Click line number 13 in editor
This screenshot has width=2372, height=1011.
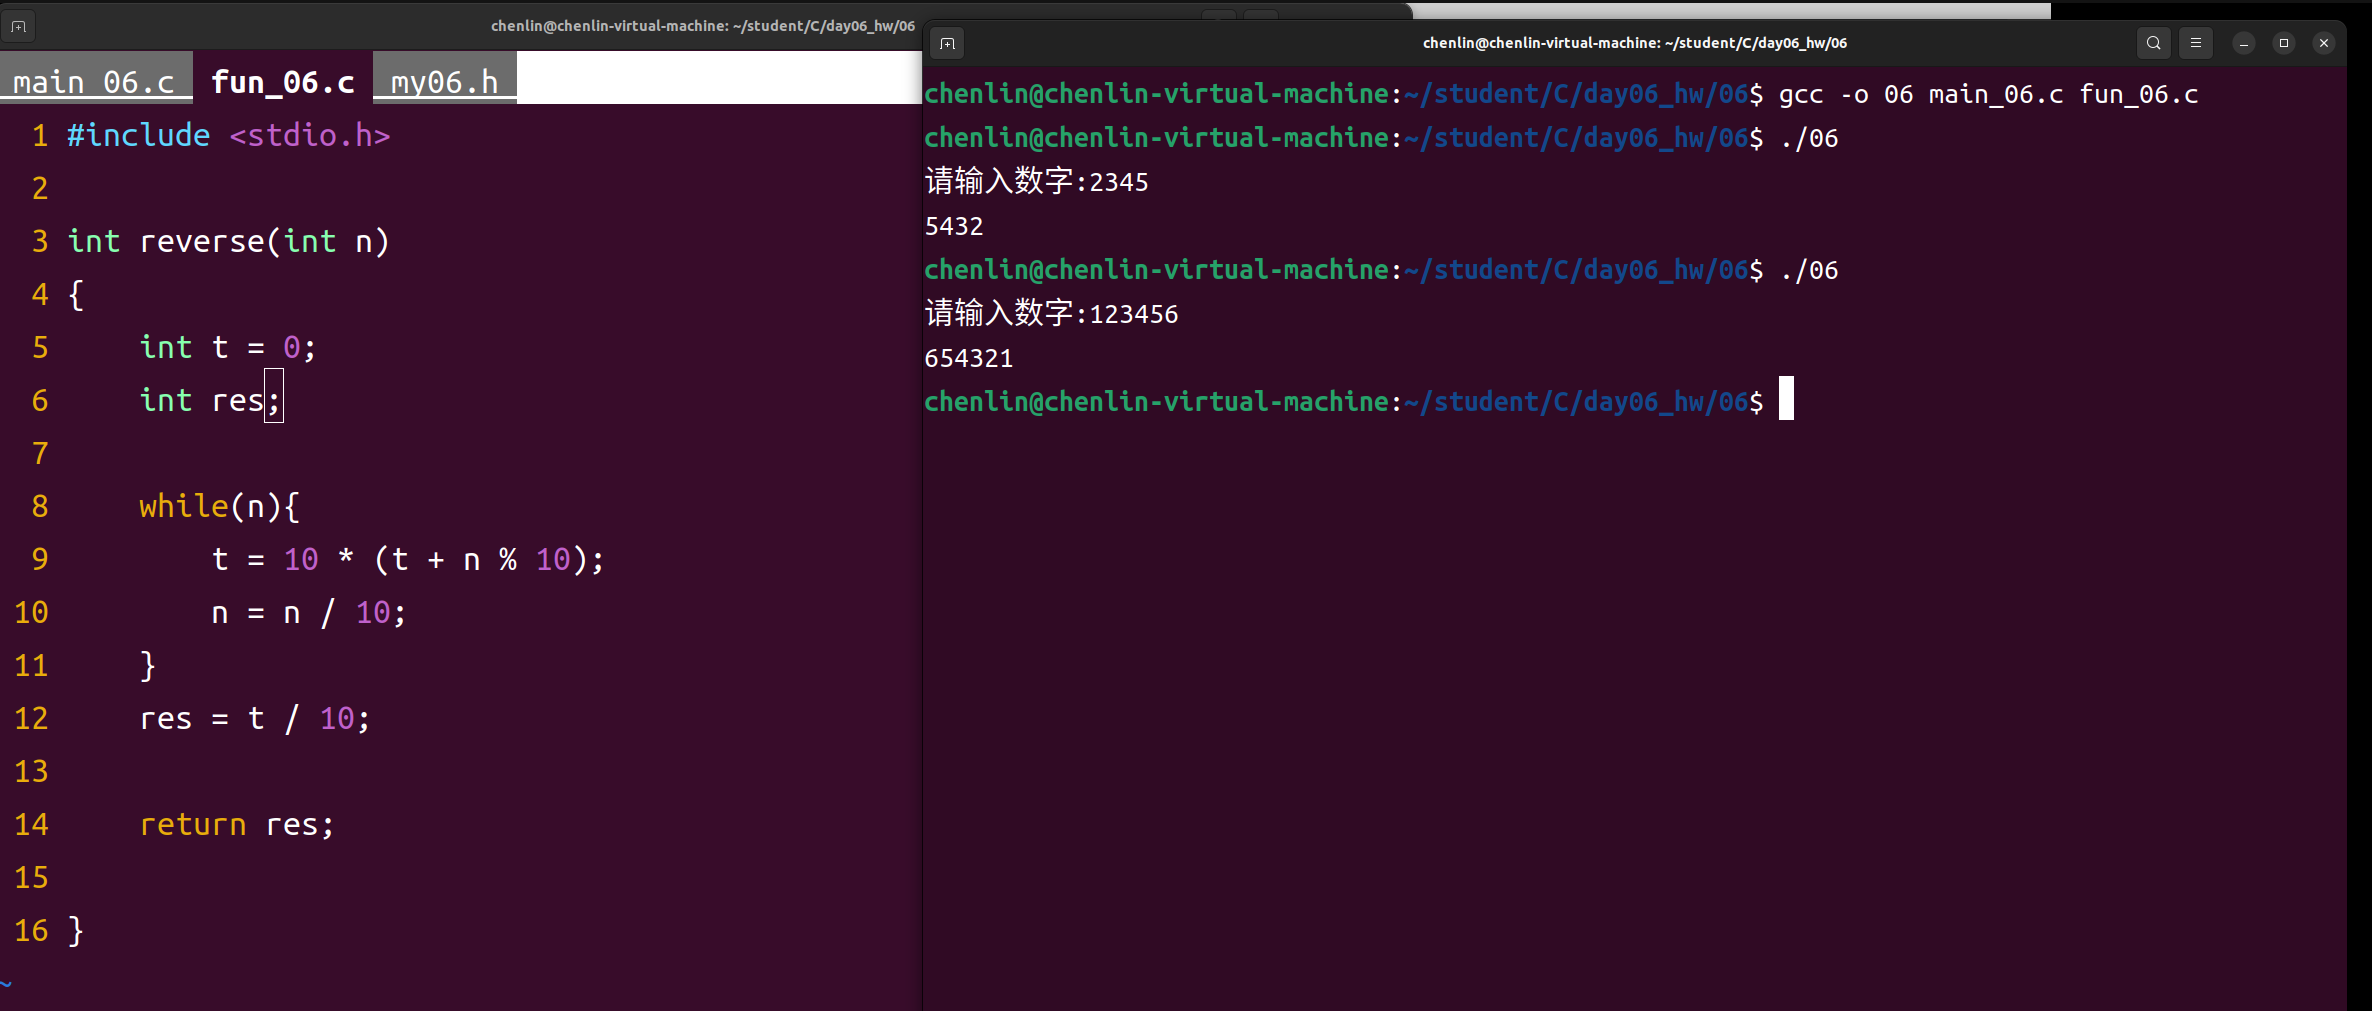pos(31,771)
